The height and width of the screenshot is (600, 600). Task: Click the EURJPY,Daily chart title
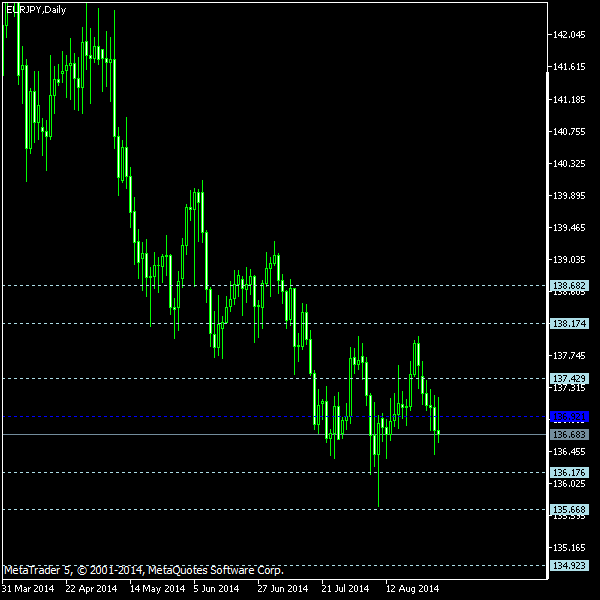click(x=36, y=10)
